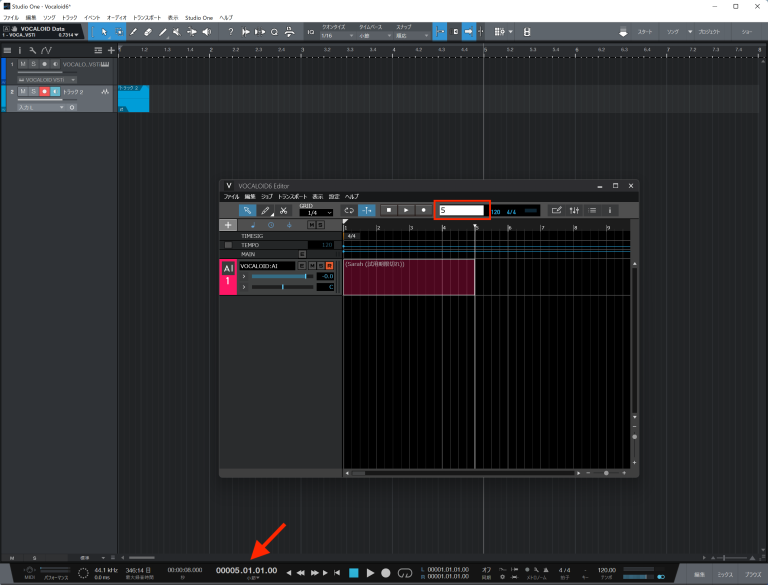Click the wrench icon above the track list
Screen dimensions: 768x585
coord(32,50)
